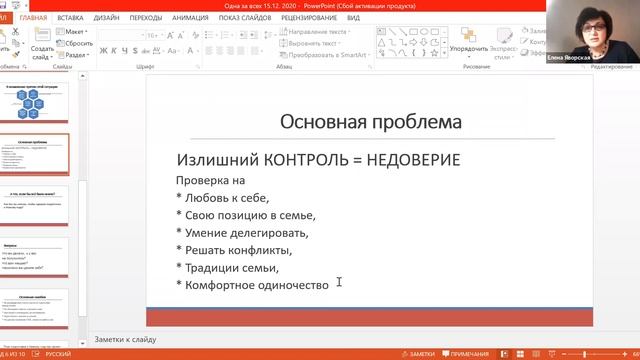Click the bulleted list icon
Viewport: 640px width, 360px height.
[x=210, y=36]
